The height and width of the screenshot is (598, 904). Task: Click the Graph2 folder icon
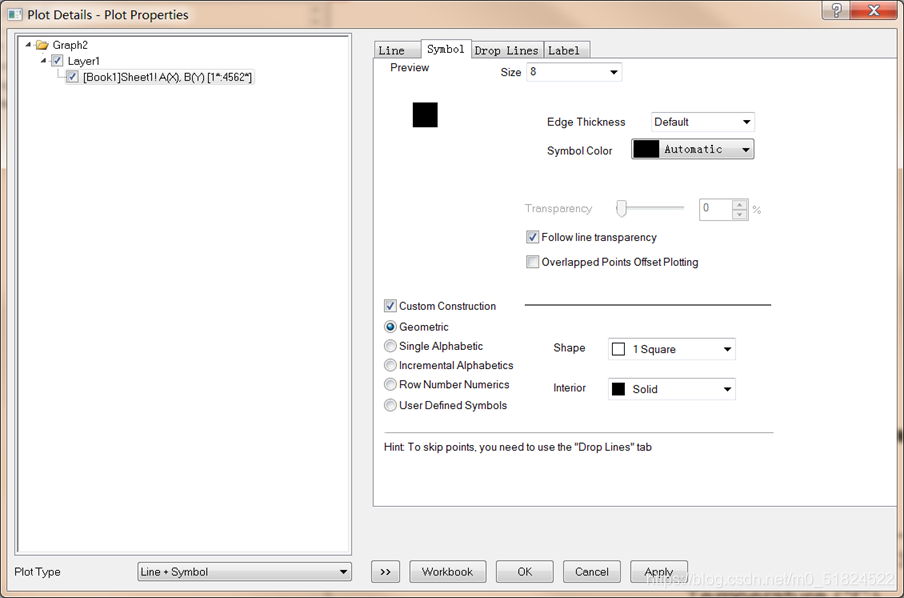pyautogui.click(x=42, y=45)
